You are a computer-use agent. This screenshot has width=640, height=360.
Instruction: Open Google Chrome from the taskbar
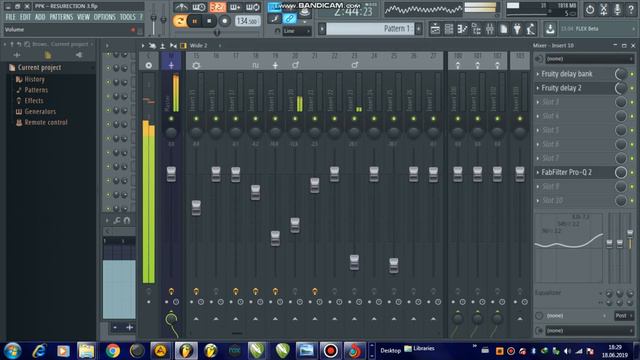click(113, 351)
